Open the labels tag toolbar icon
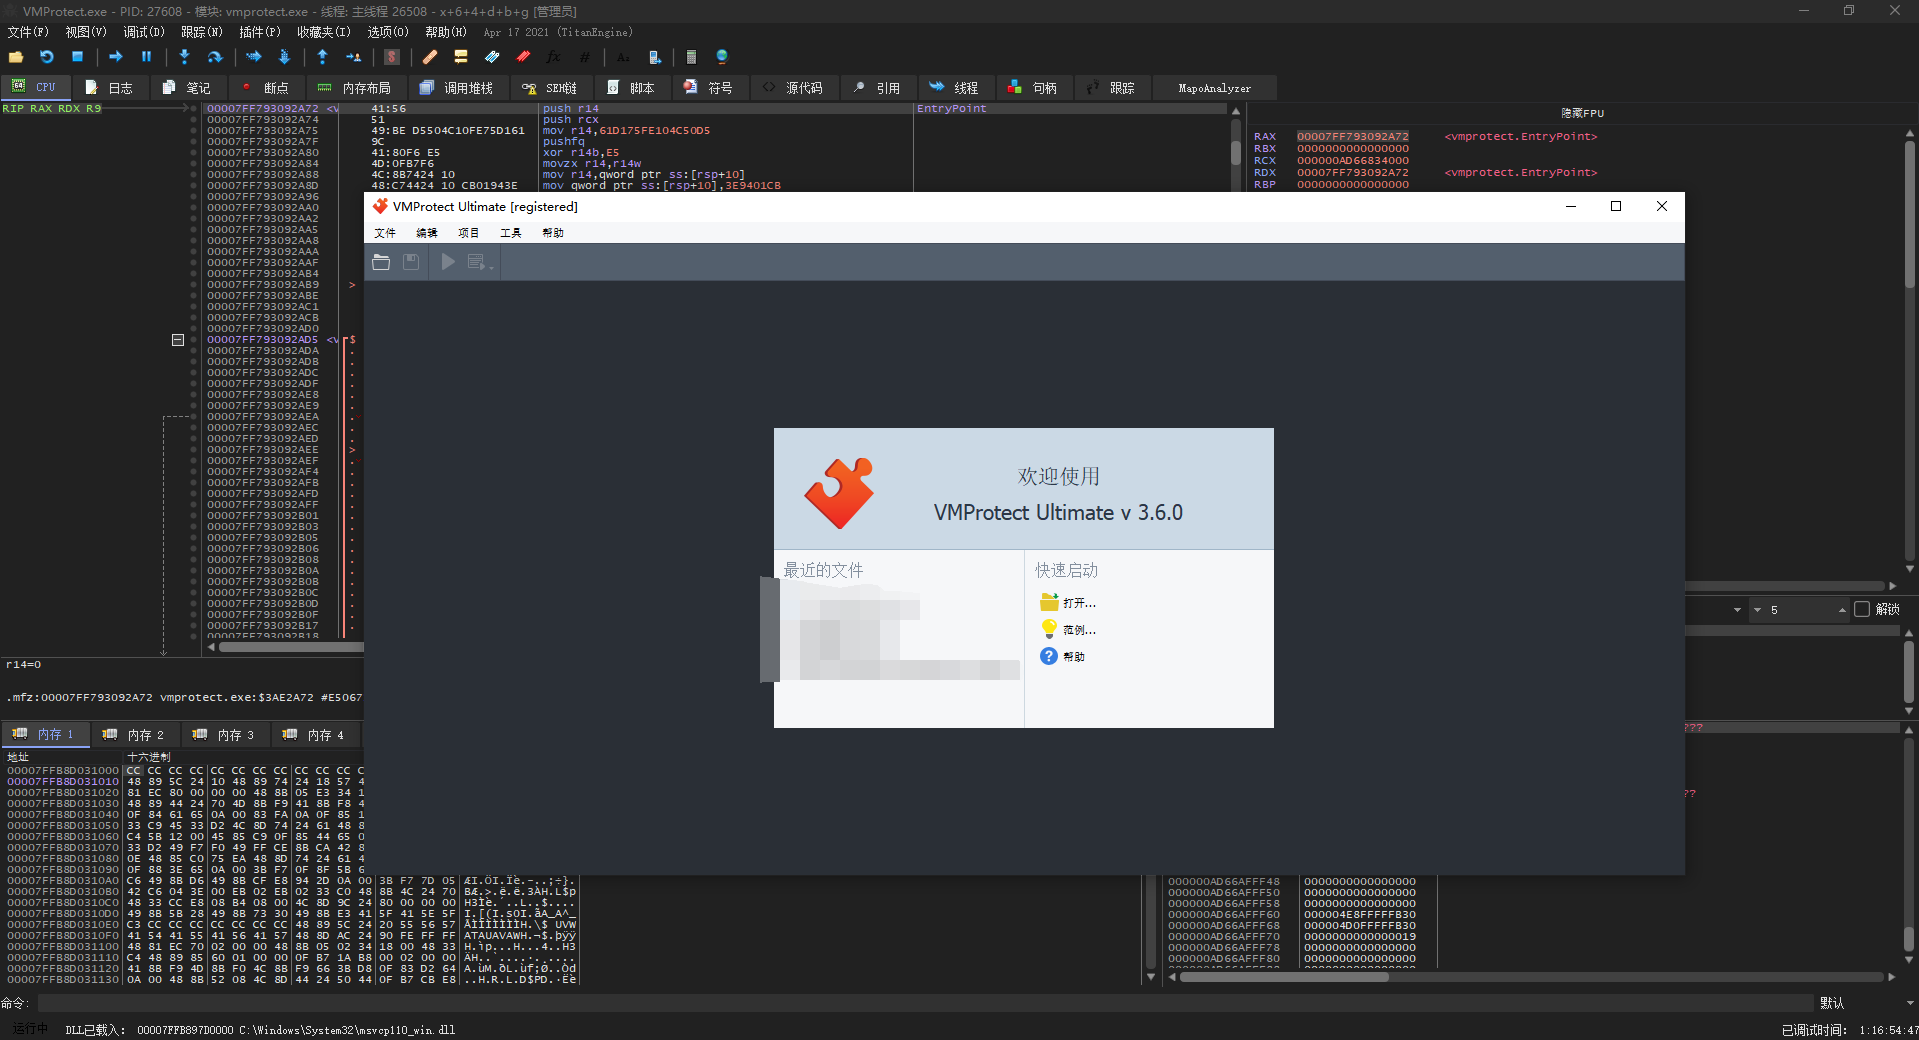The image size is (1919, 1040). tap(492, 57)
